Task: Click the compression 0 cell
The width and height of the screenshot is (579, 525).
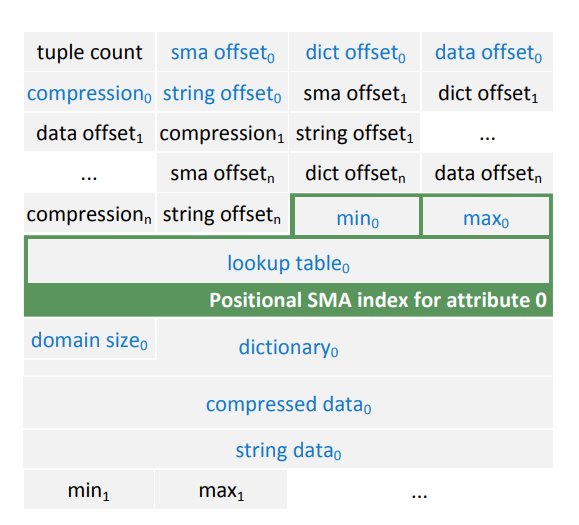Action: coord(89,92)
